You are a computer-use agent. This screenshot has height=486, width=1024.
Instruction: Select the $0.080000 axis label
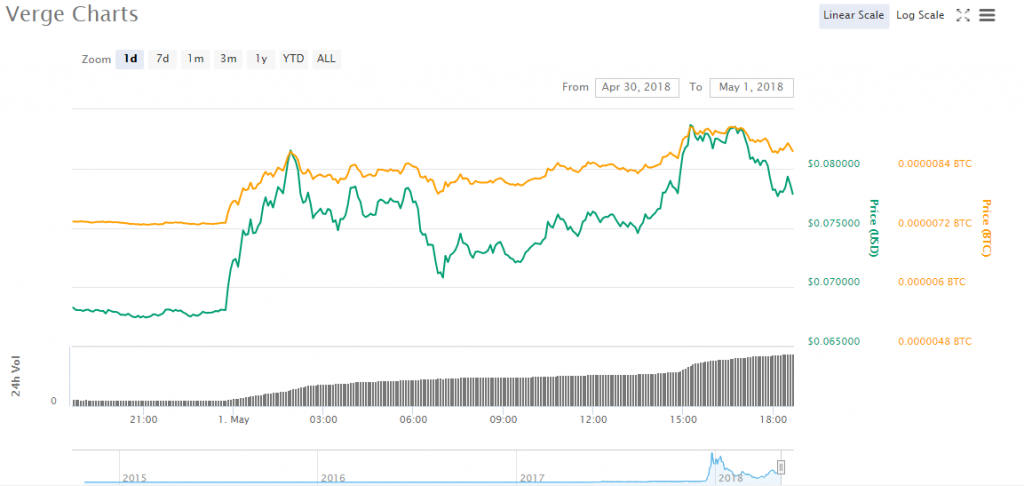[x=833, y=163]
